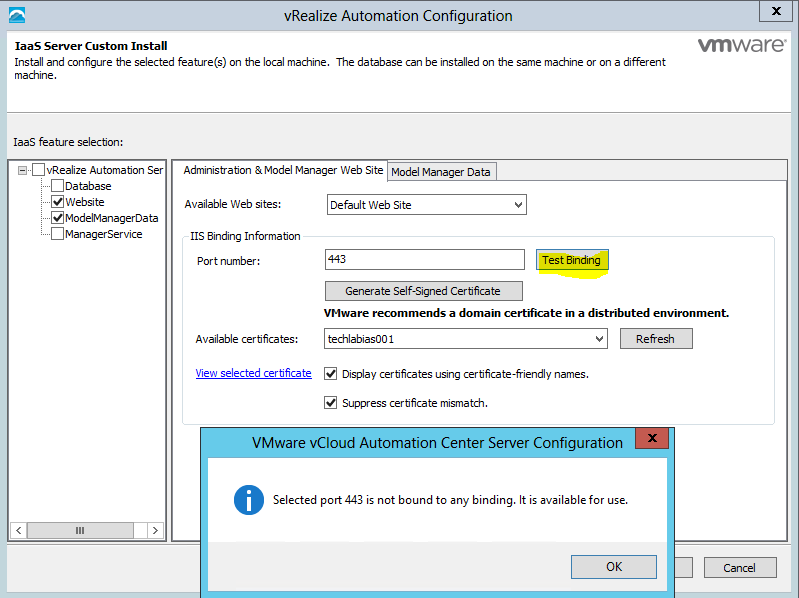This screenshot has width=799, height=598.
Task: Click the feature tree horizontal scrollbar thumb
Action: point(81,530)
